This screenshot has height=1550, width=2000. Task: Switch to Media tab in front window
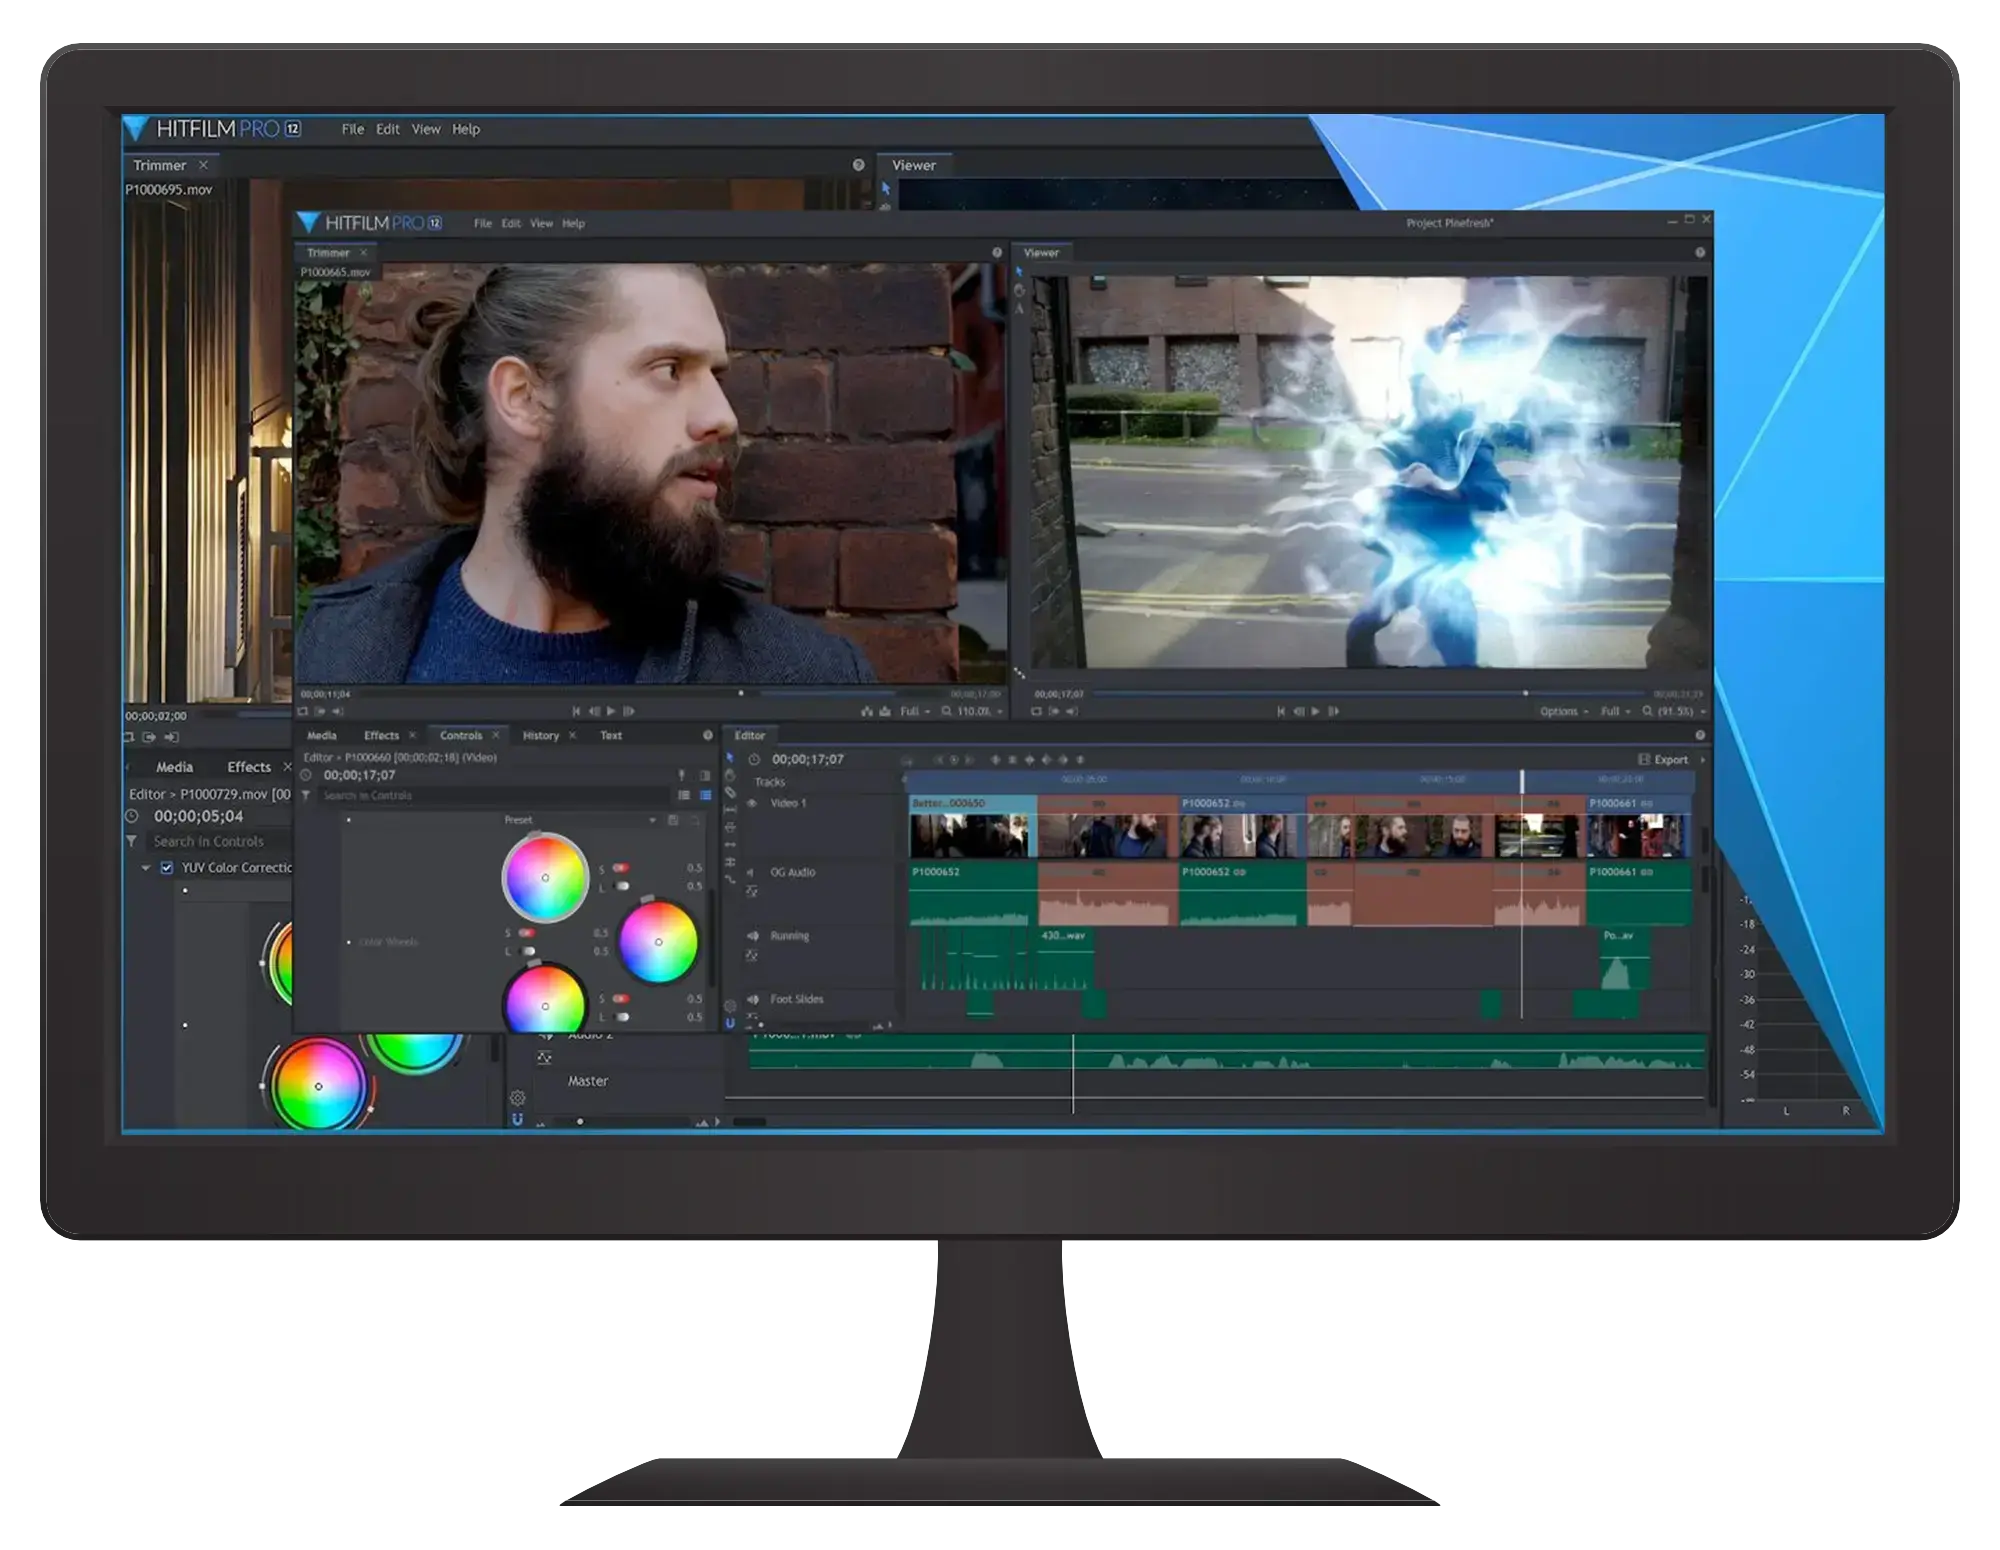tap(322, 735)
